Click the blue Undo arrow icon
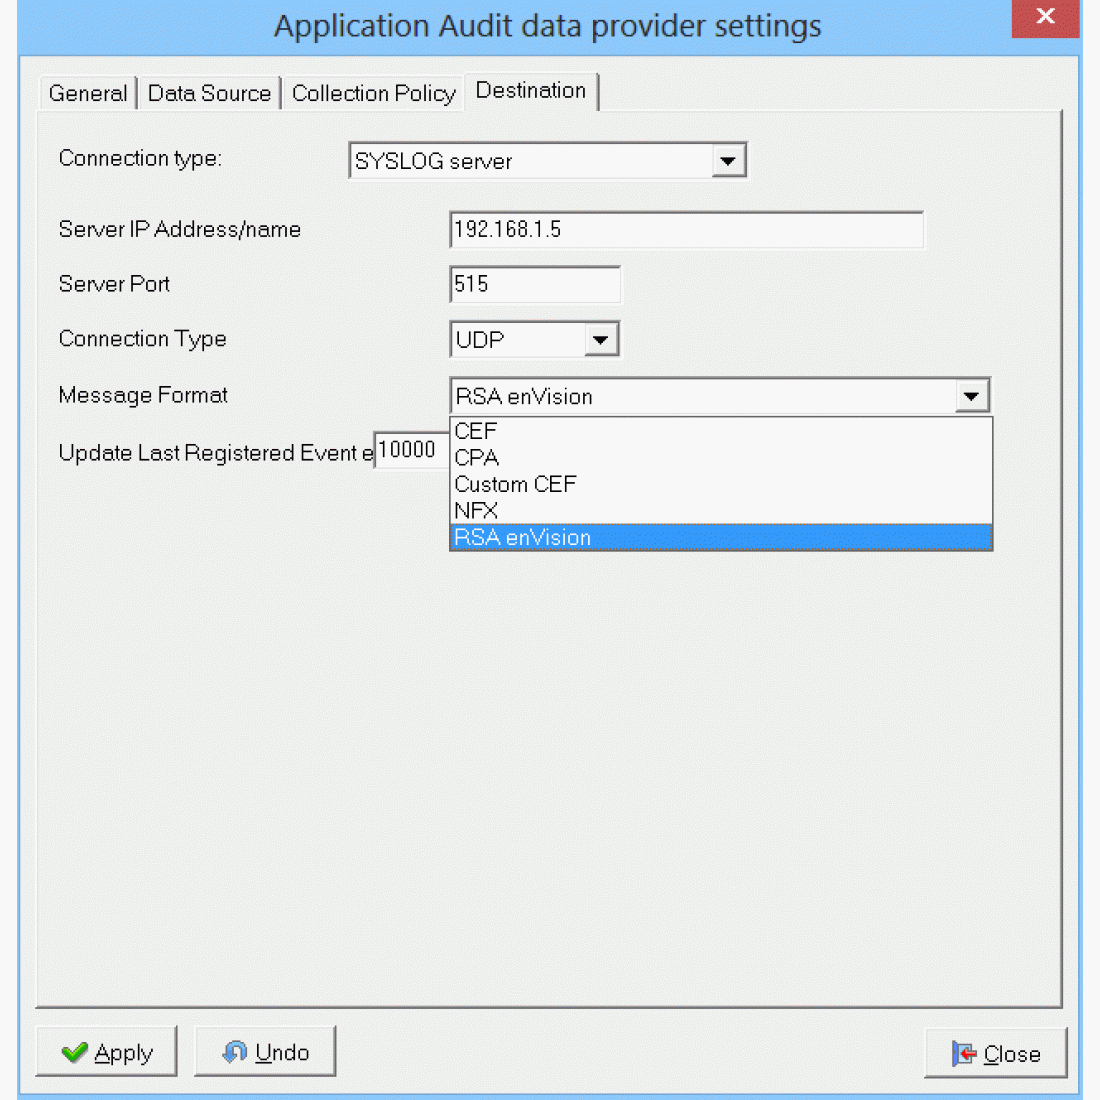1100x1100 pixels. coord(235,1052)
